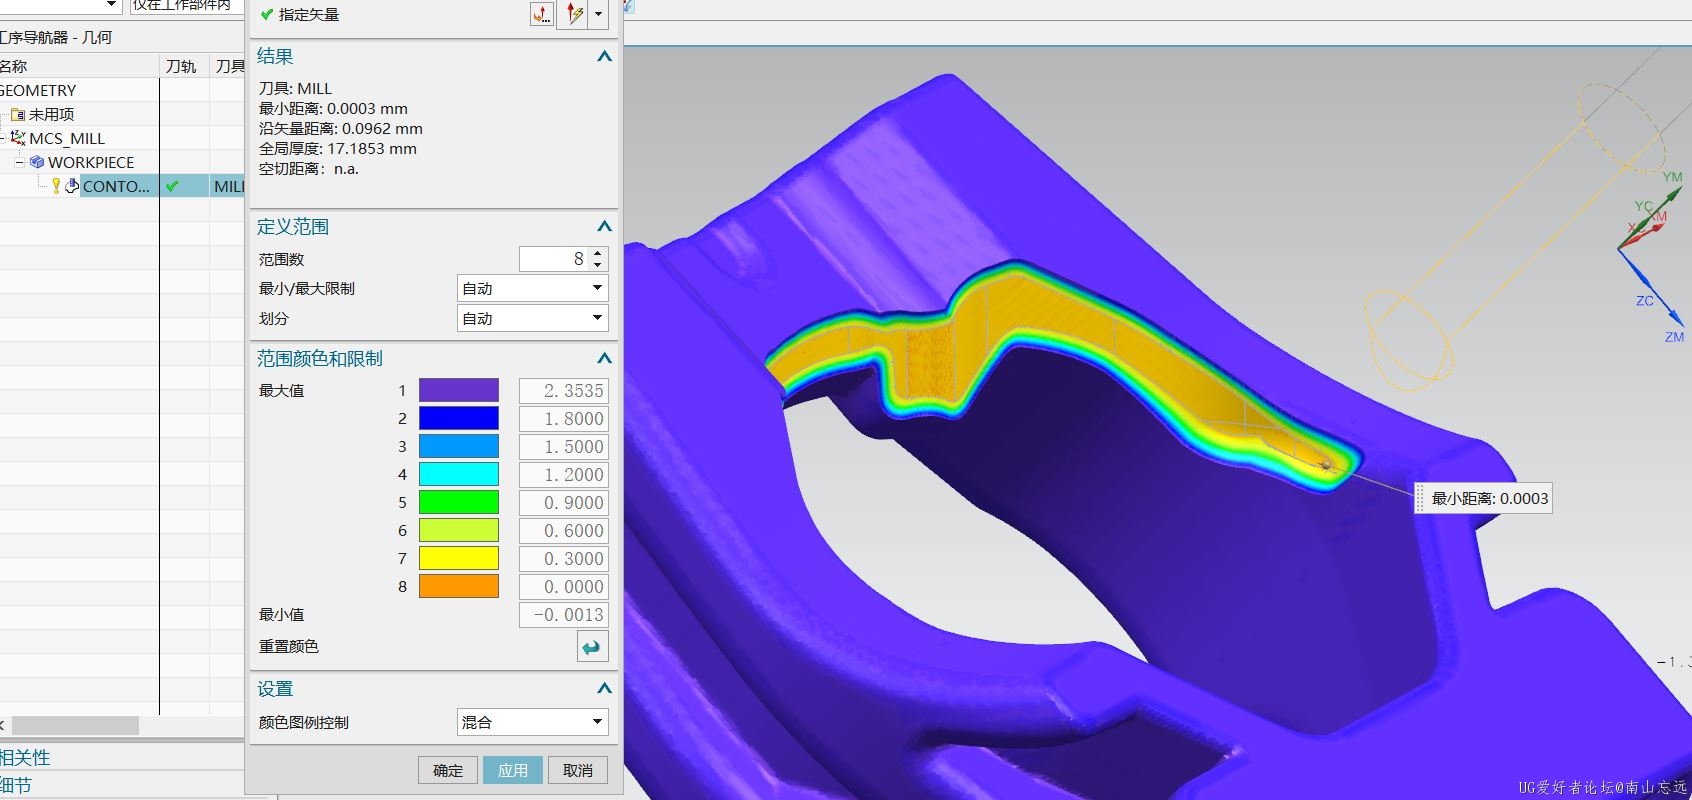This screenshot has height=800, width=1692.
Task: Cancel the dialog with 取消
Action: (x=578, y=770)
